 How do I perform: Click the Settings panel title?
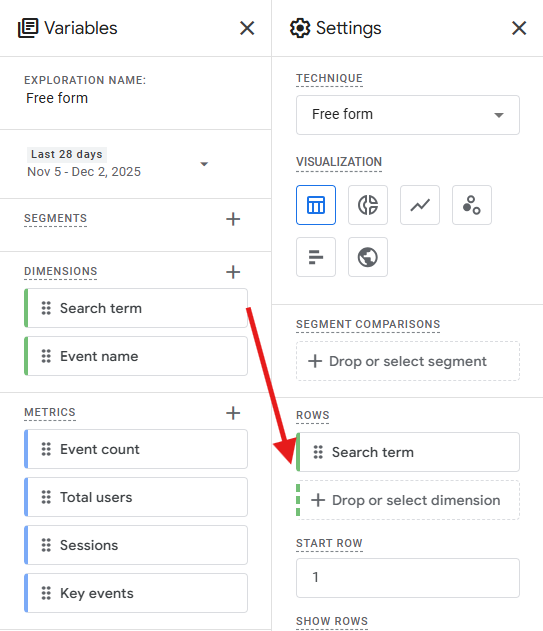click(x=349, y=28)
